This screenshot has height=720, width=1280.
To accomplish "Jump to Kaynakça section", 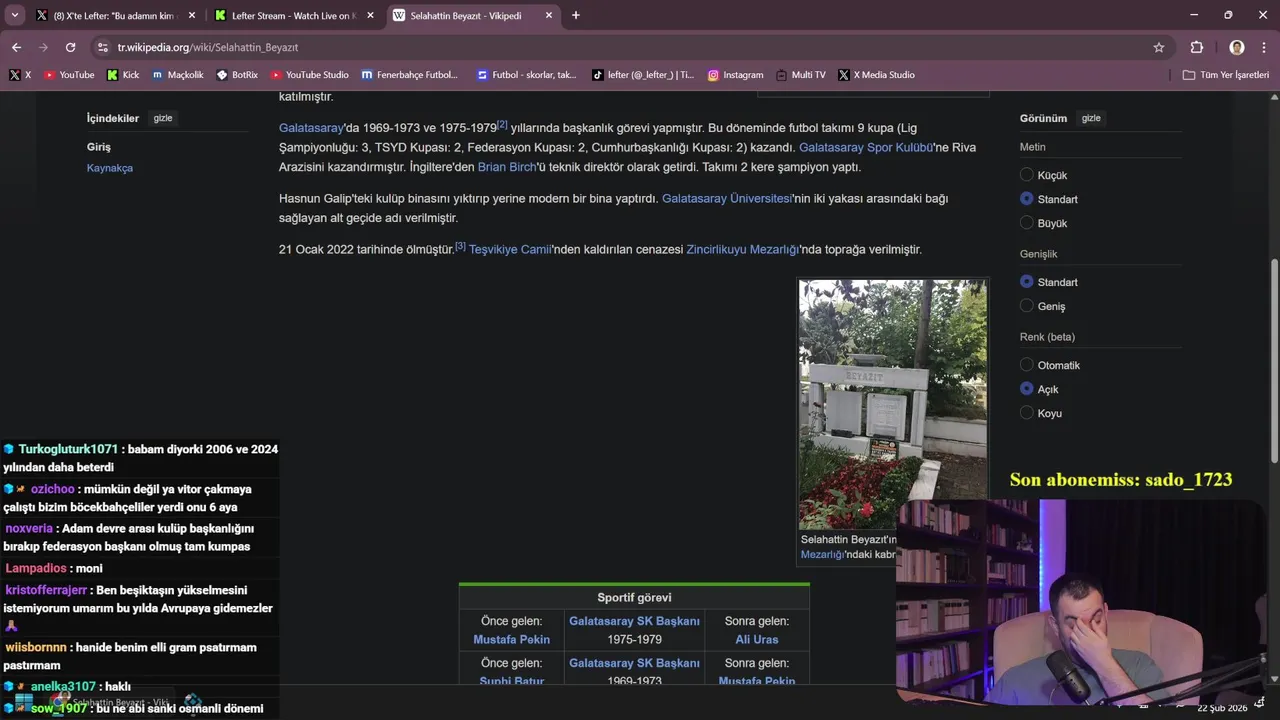I will tap(110, 168).
